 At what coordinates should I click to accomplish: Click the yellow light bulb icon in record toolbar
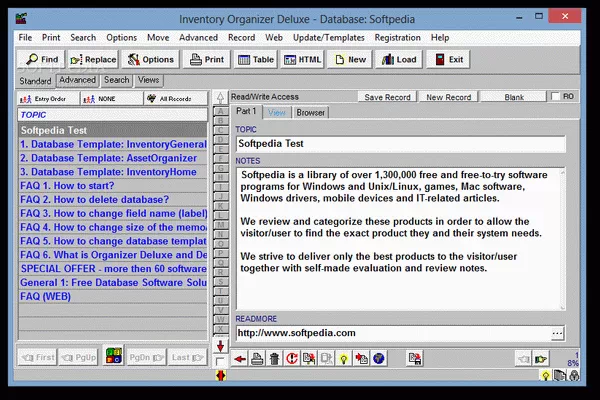pyautogui.click(x=344, y=359)
